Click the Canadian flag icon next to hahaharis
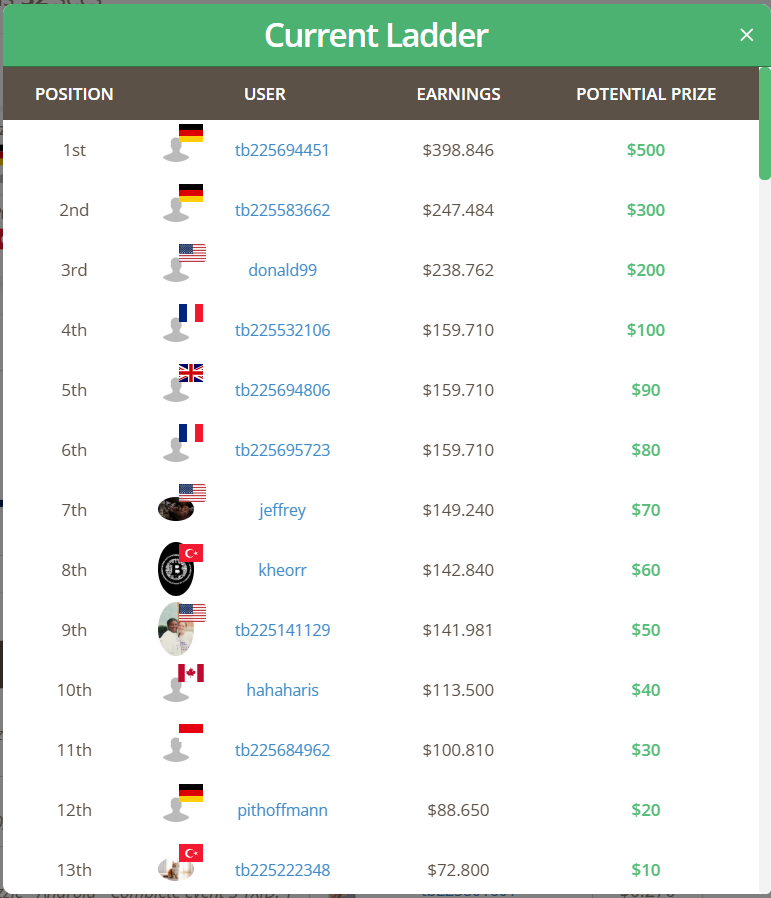This screenshot has width=771, height=898. (x=191, y=673)
